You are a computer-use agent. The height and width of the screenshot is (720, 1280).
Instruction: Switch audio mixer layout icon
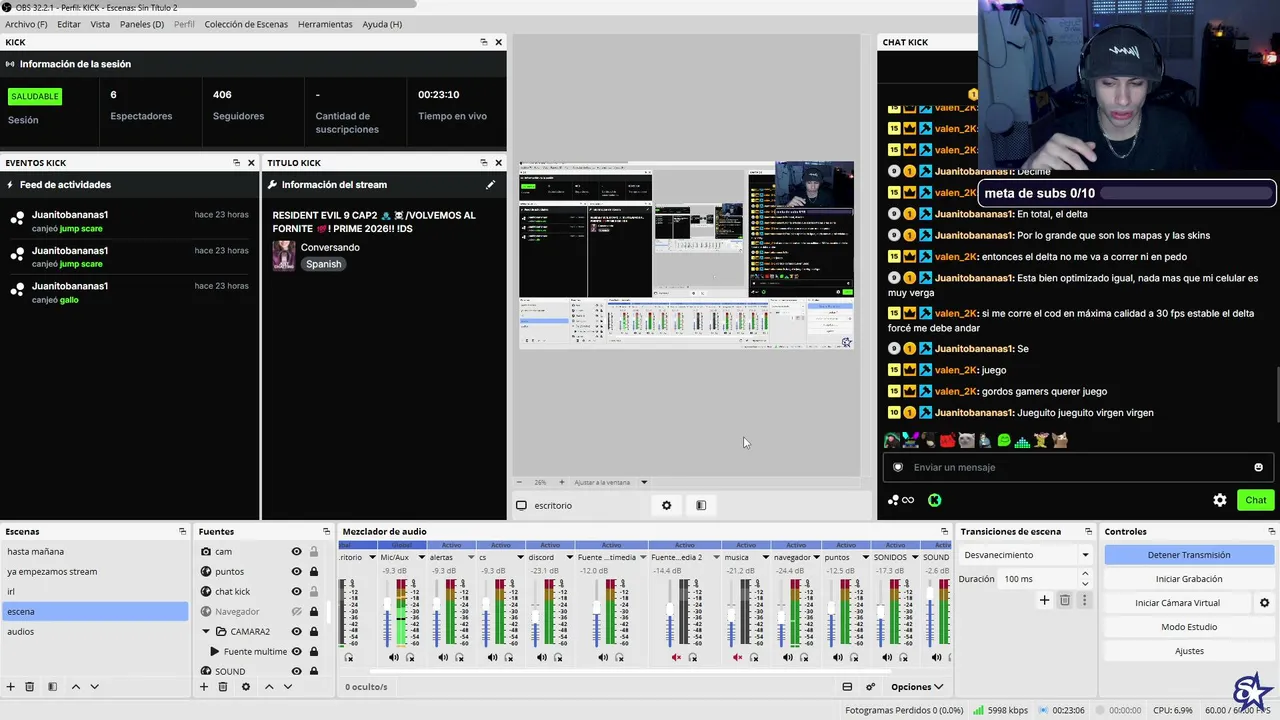coord(847,687)
